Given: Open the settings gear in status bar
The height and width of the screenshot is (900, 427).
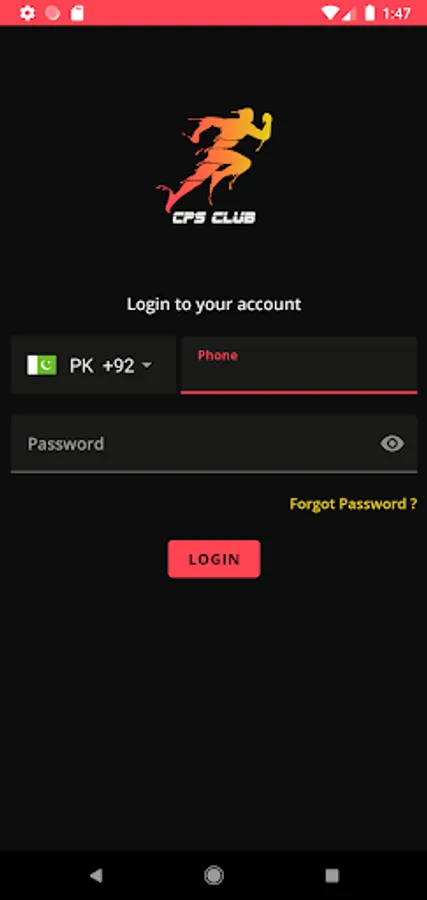Looking at the screenshot, I should (x=27, y=13).
